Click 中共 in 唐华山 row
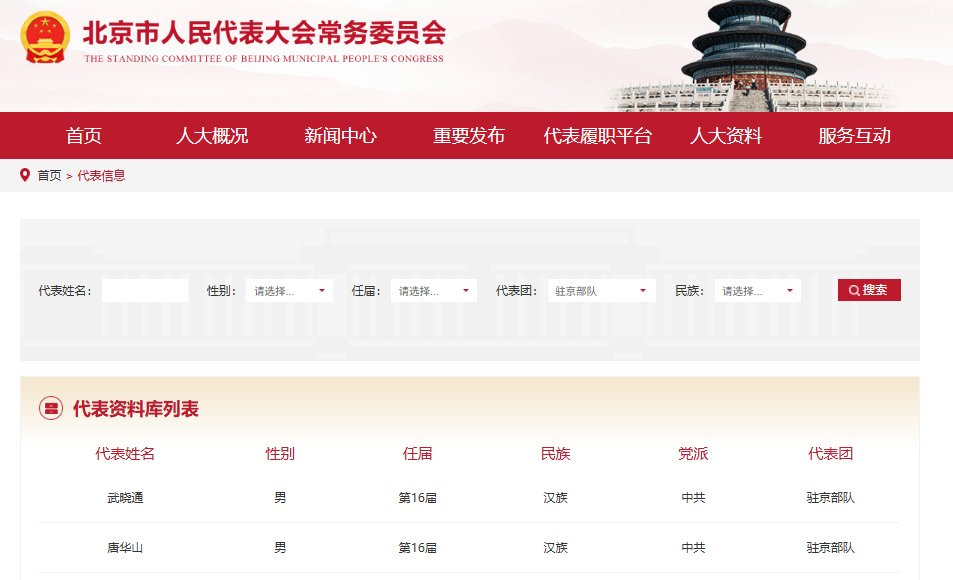The height and width of the screenshot is (580, 953). click(693, 548)
